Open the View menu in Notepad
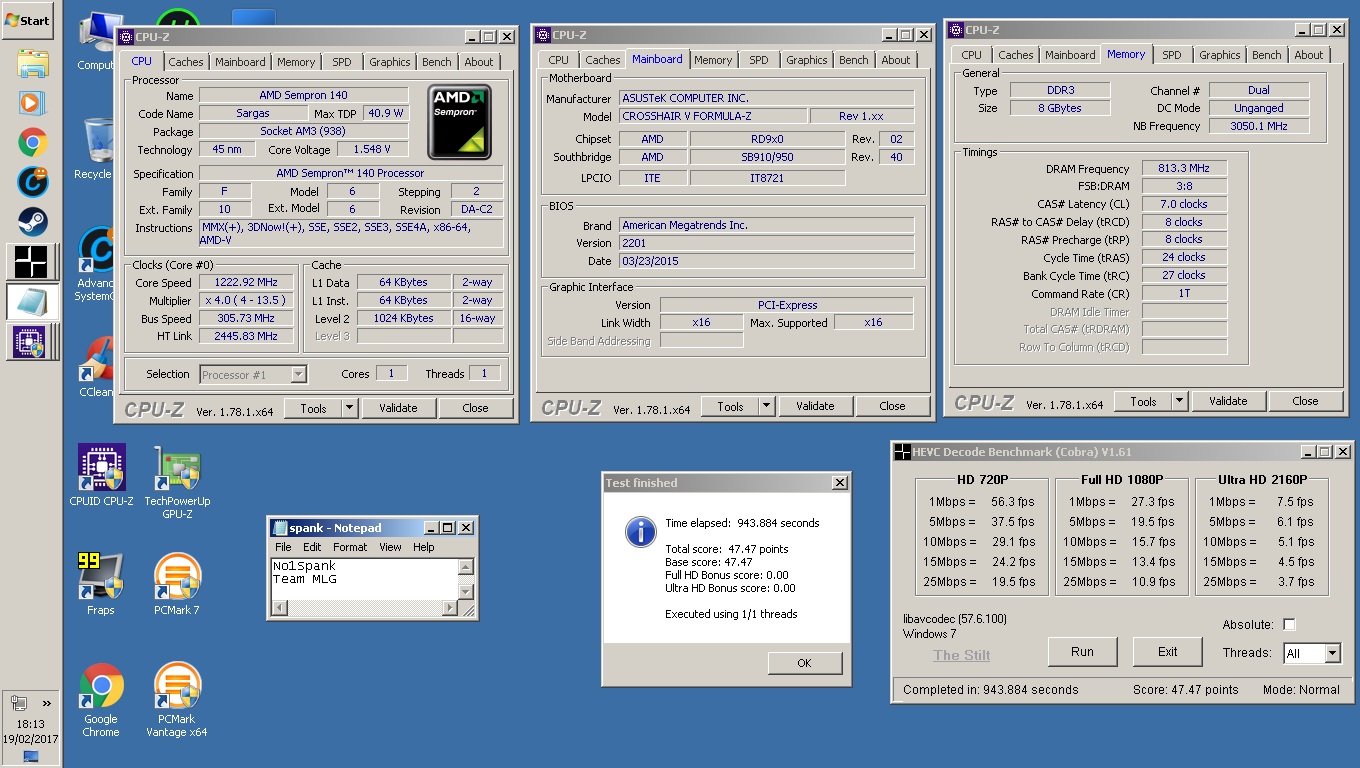1360x768 pixels. [390, 547]
